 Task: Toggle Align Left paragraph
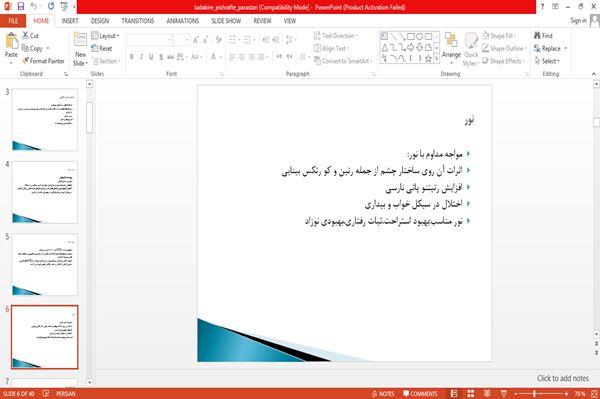pos(232,57)
